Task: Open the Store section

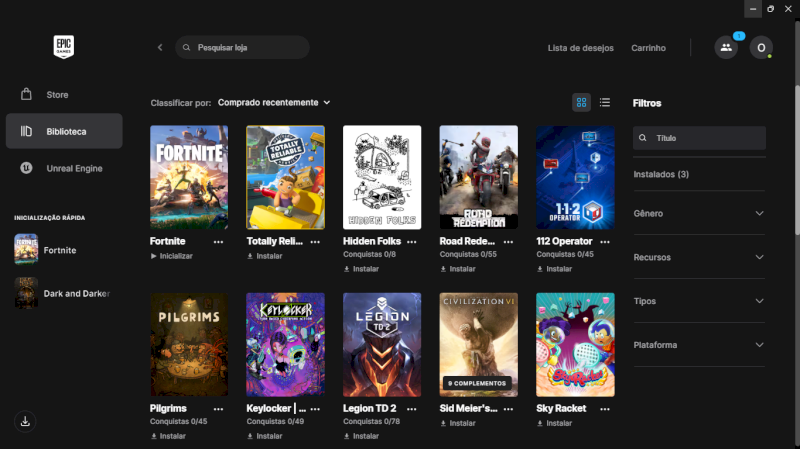Action: (x=64, y=95)
